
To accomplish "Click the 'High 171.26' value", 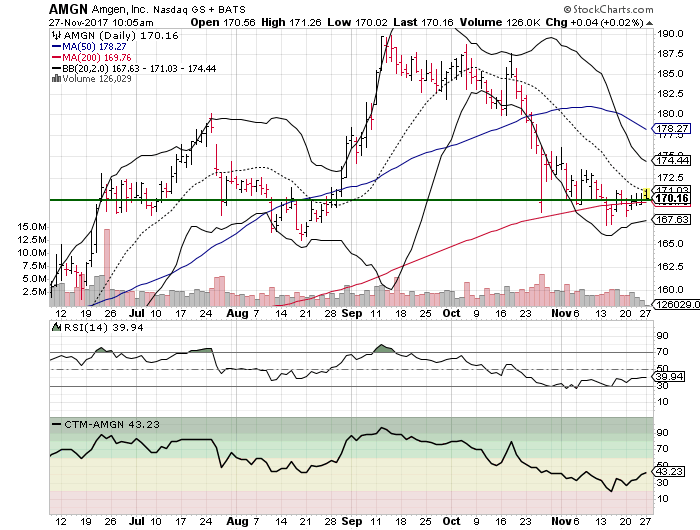I will [291, 22].
